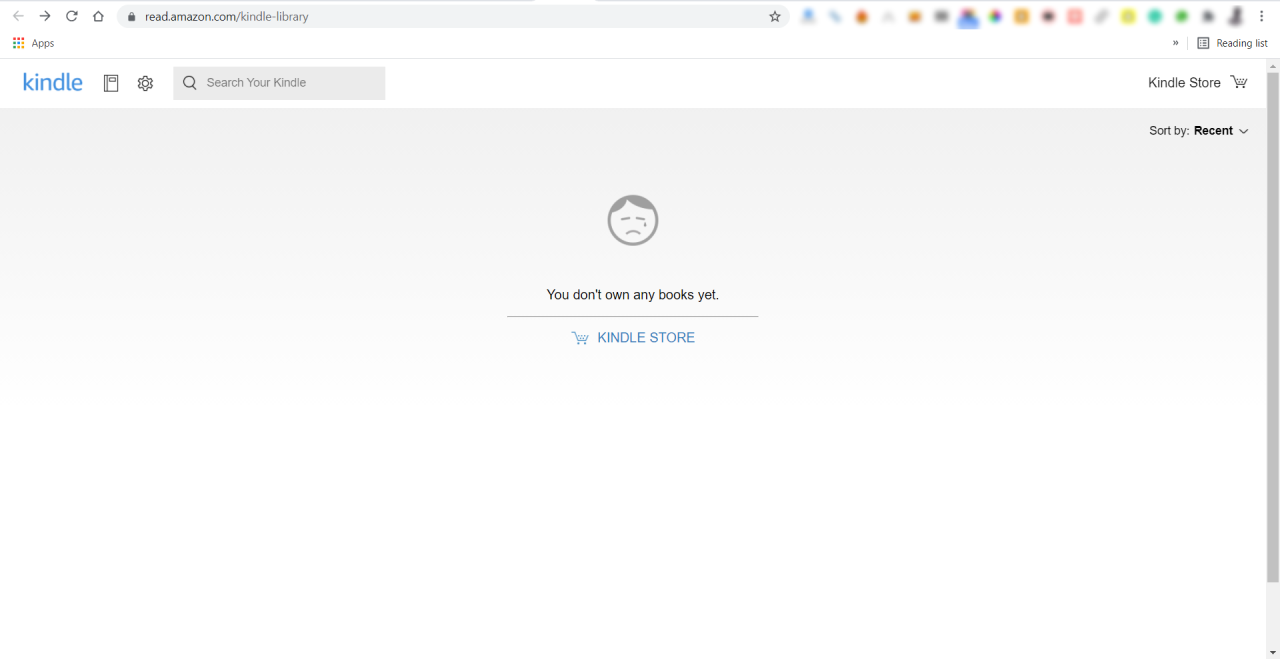The height and width of the screenshot is (659, 1280).
Task: Go forward in browser history
Action: (x=45, y=16)
